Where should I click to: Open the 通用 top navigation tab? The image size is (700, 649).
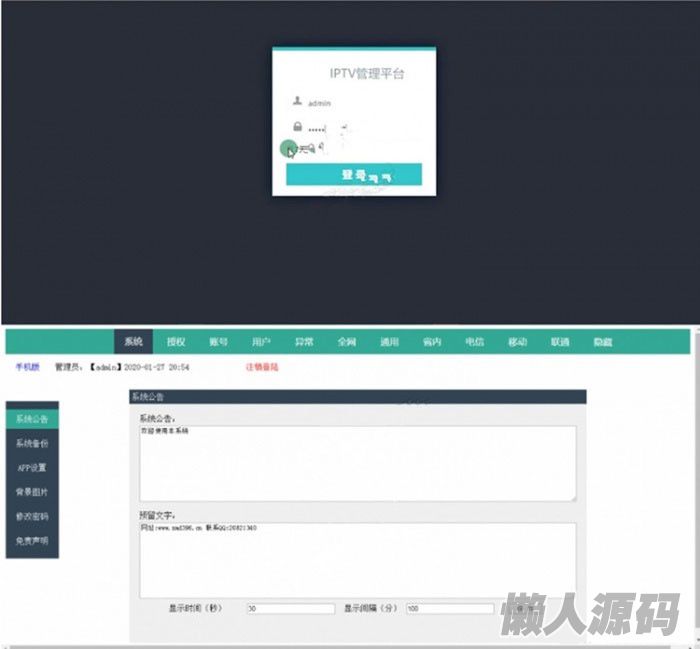tap(389, 342)
